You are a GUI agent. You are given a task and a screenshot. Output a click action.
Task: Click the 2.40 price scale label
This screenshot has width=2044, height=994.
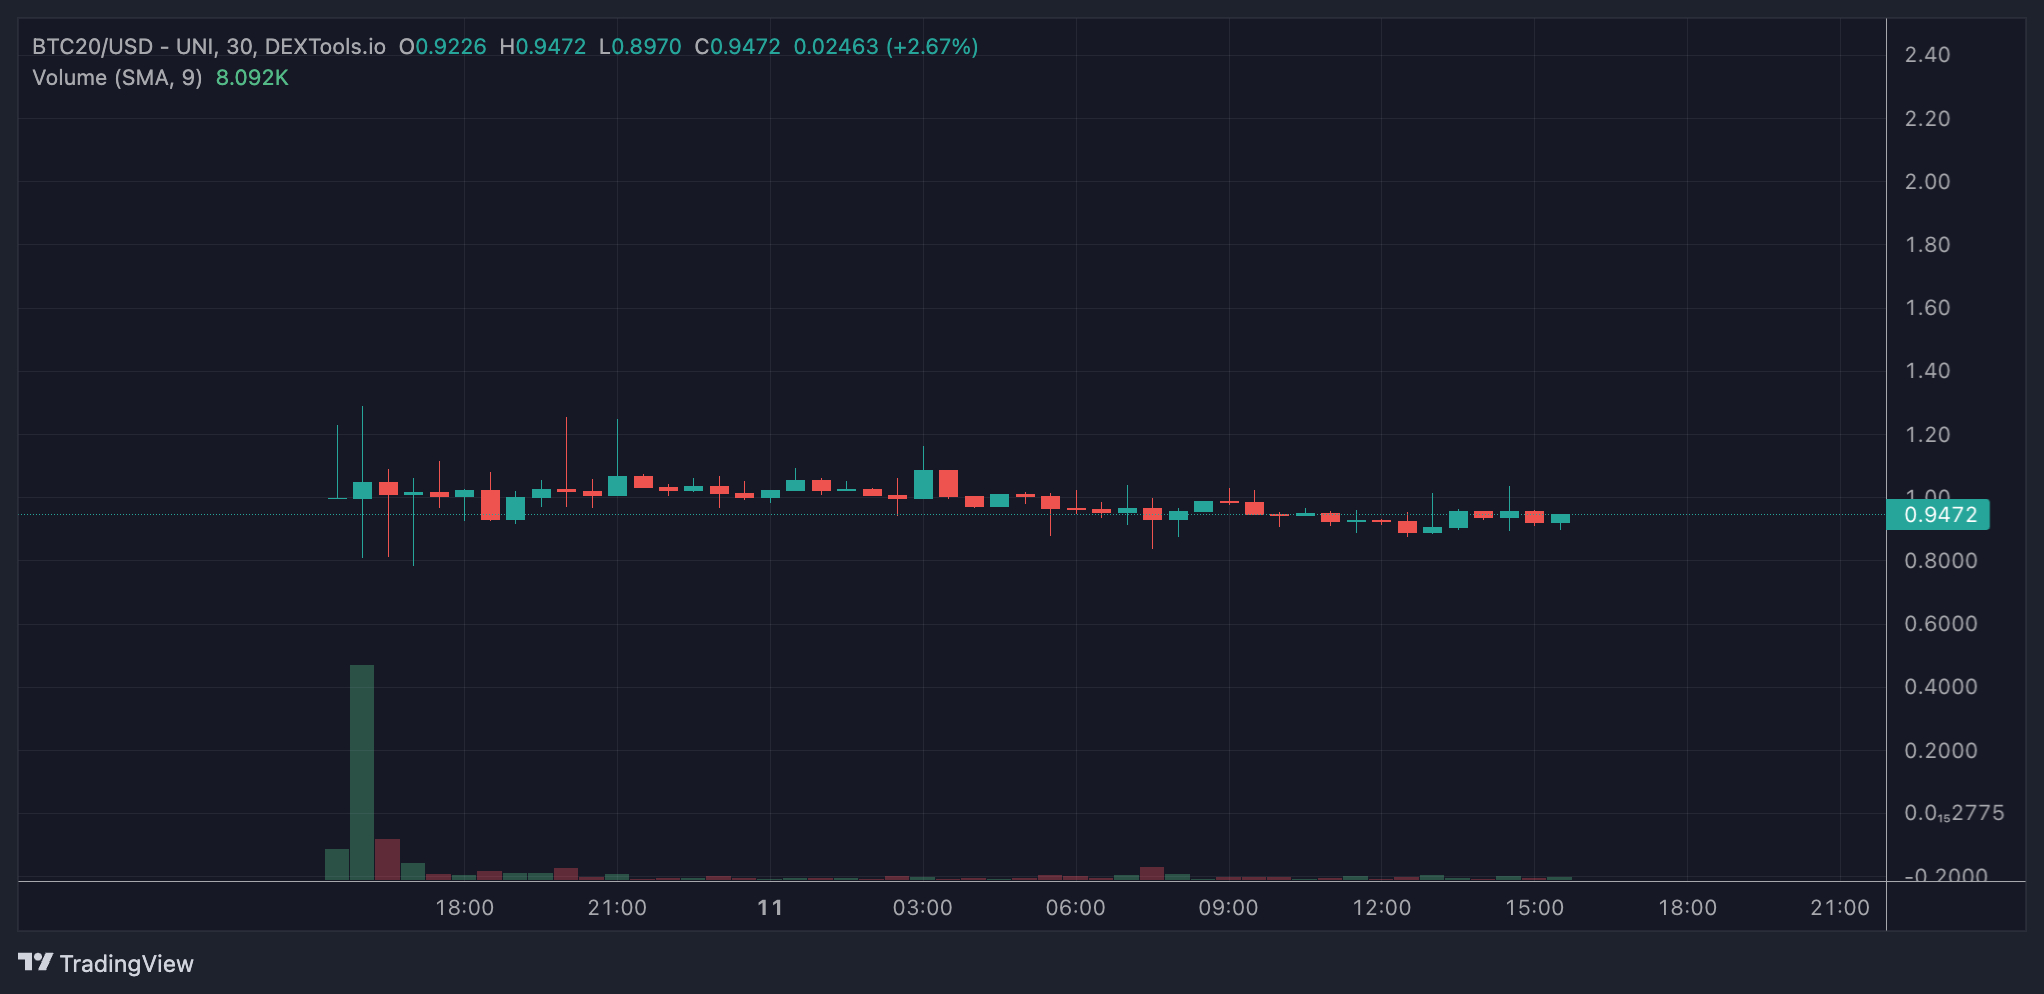point(1927,55)
